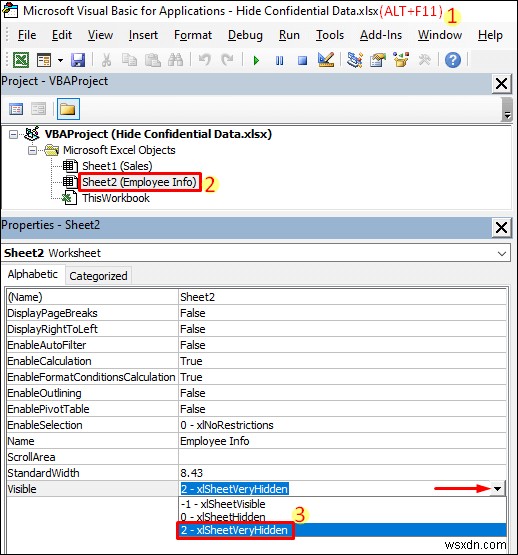Select the Microsoft Excel Objects folder
518x555 pixels.
(119, 150)
